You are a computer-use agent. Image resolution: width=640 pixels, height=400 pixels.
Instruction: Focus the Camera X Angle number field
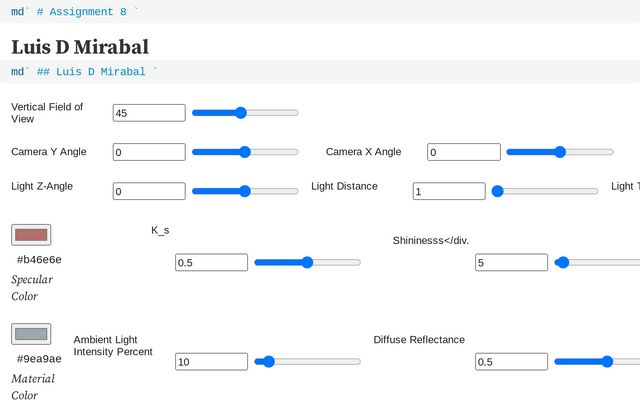pos(464,152)
